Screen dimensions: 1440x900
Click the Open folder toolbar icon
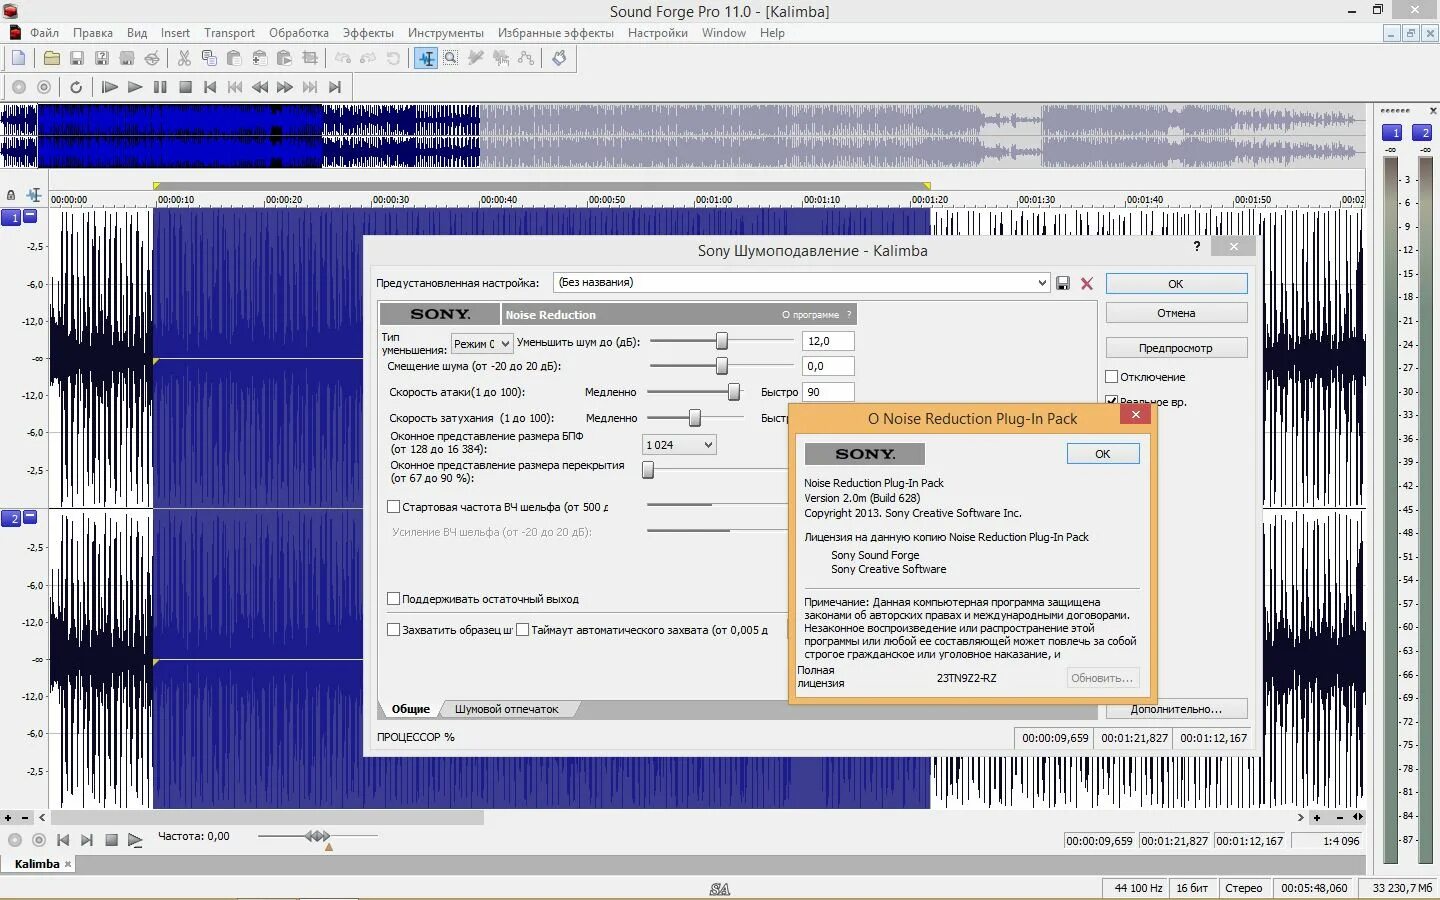pyautogui.click(x=51, y=58)
